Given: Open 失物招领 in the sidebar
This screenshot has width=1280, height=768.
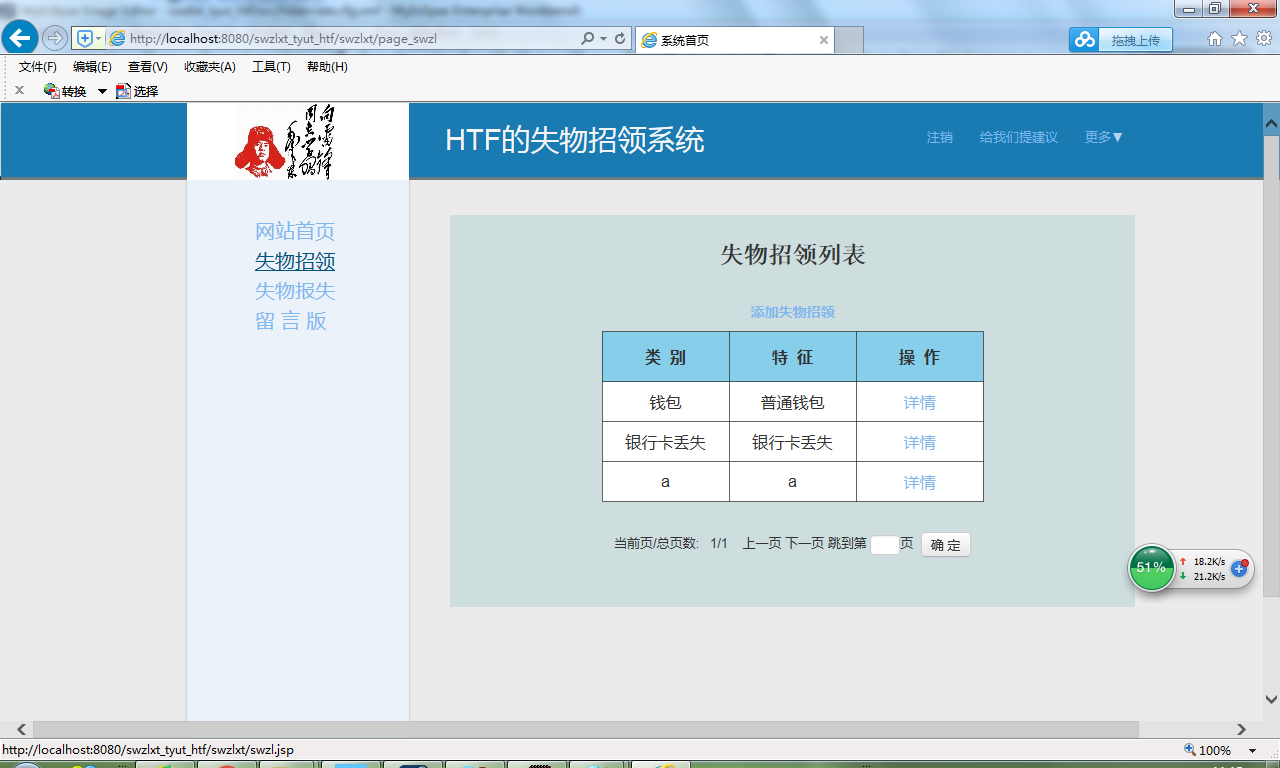Looking at the screenshot, I should point(295,261).
